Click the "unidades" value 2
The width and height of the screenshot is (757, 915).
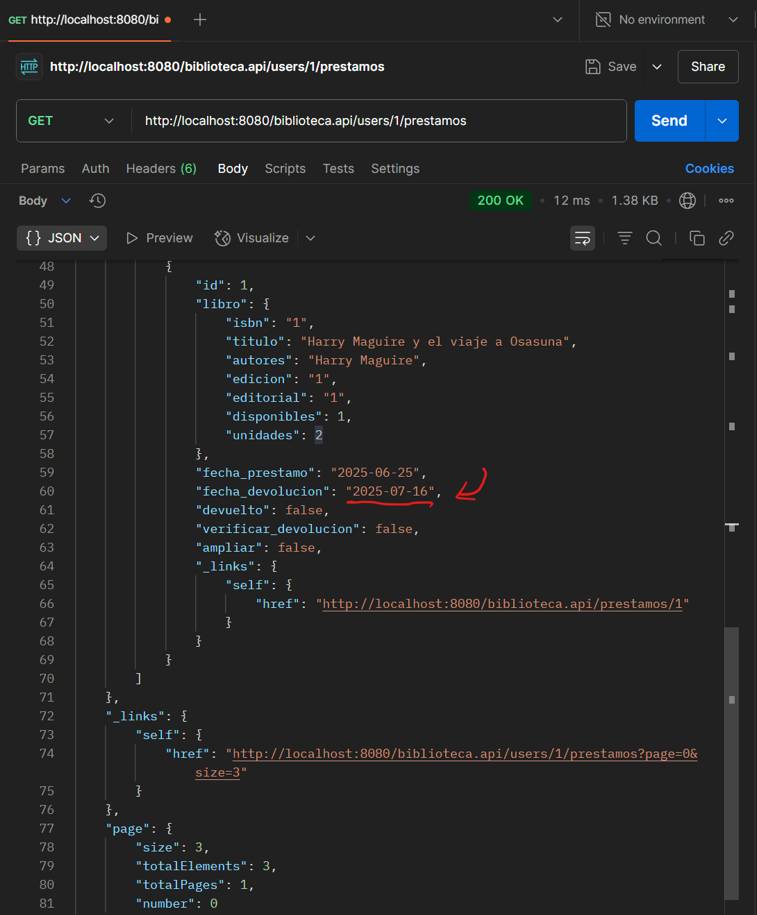tap(319, 435)
